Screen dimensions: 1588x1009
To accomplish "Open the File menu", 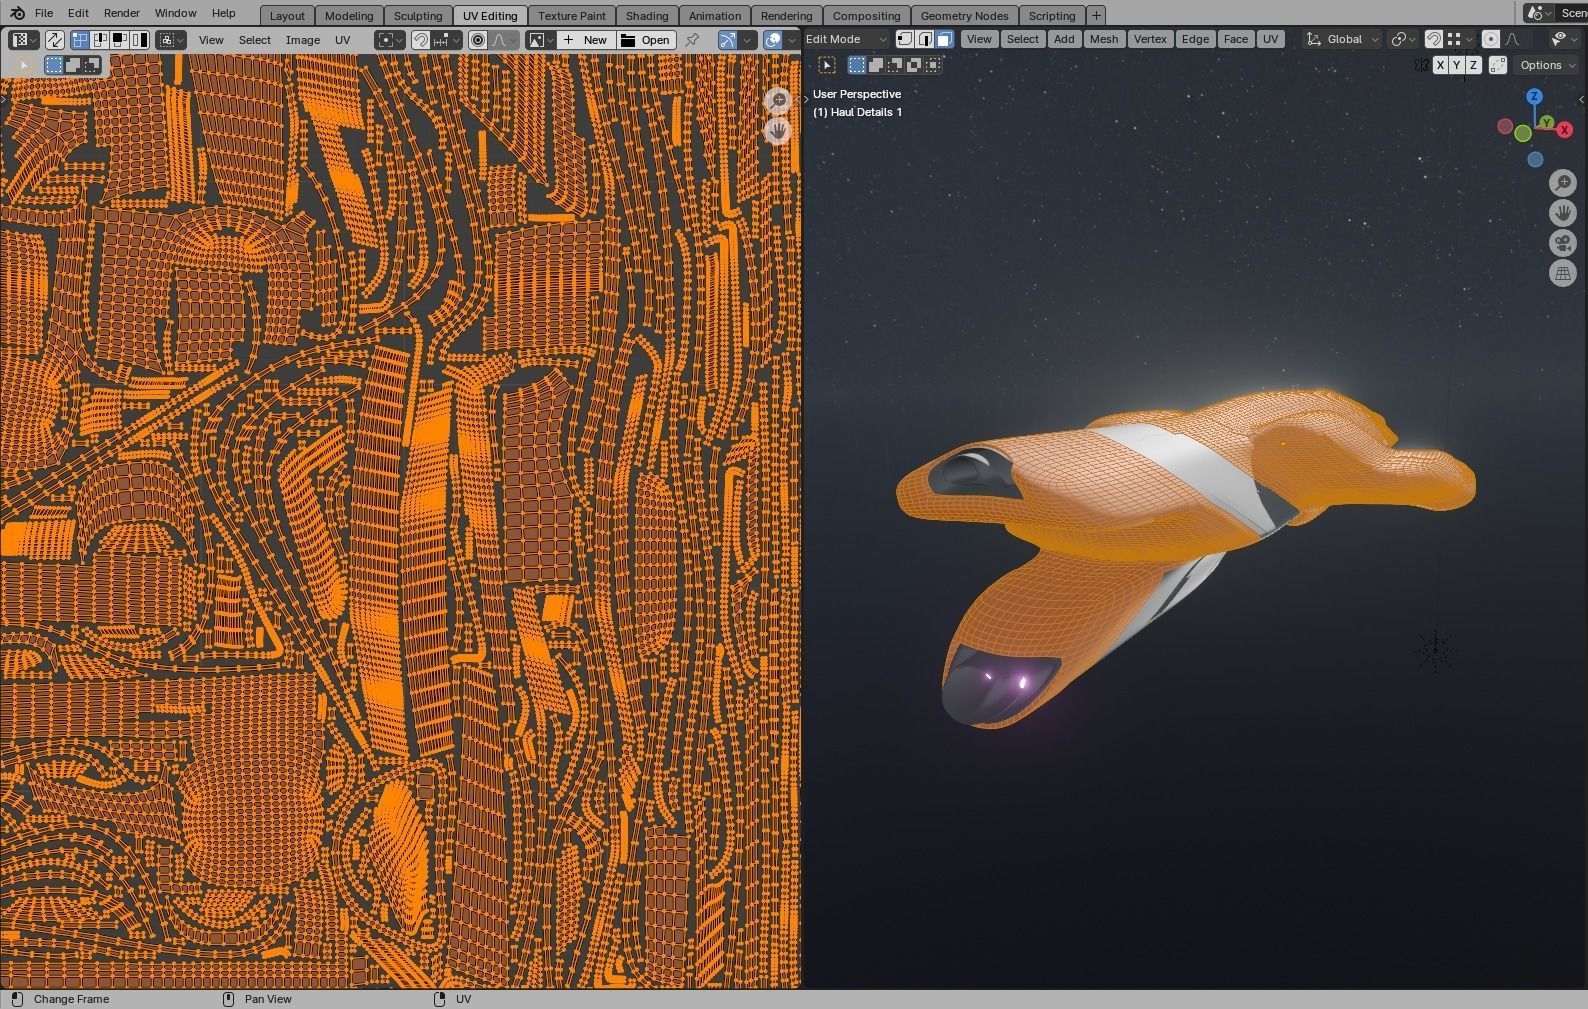I will click(44, 13).
